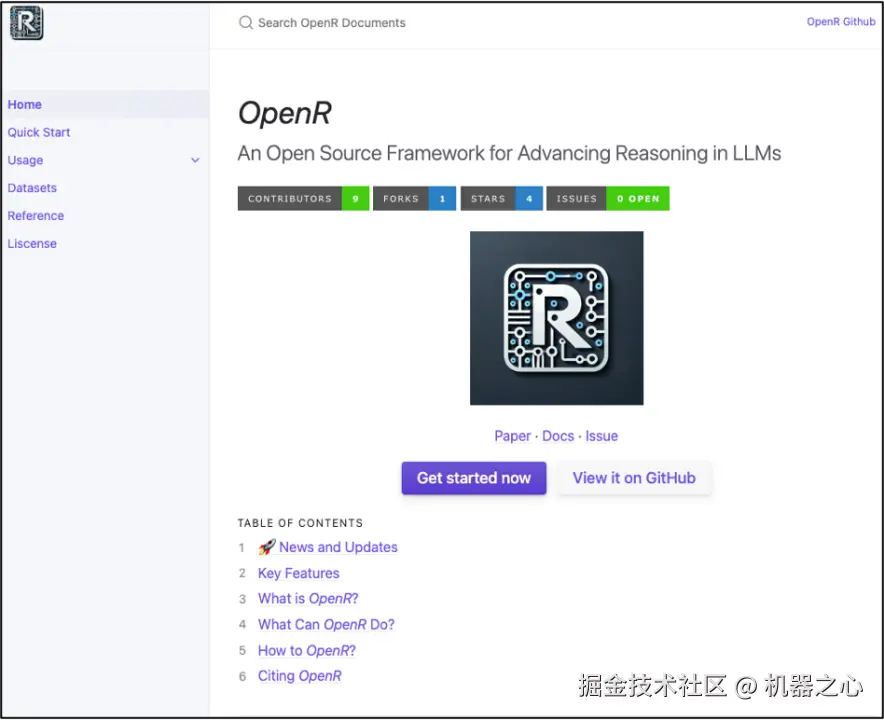The height and width of the screenshot is (720, 884).
Task: Click the Issues 0 open badge
Action: point(608,198)
